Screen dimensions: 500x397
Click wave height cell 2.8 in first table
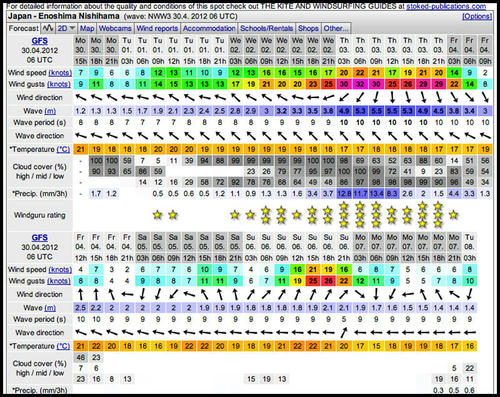235,111
